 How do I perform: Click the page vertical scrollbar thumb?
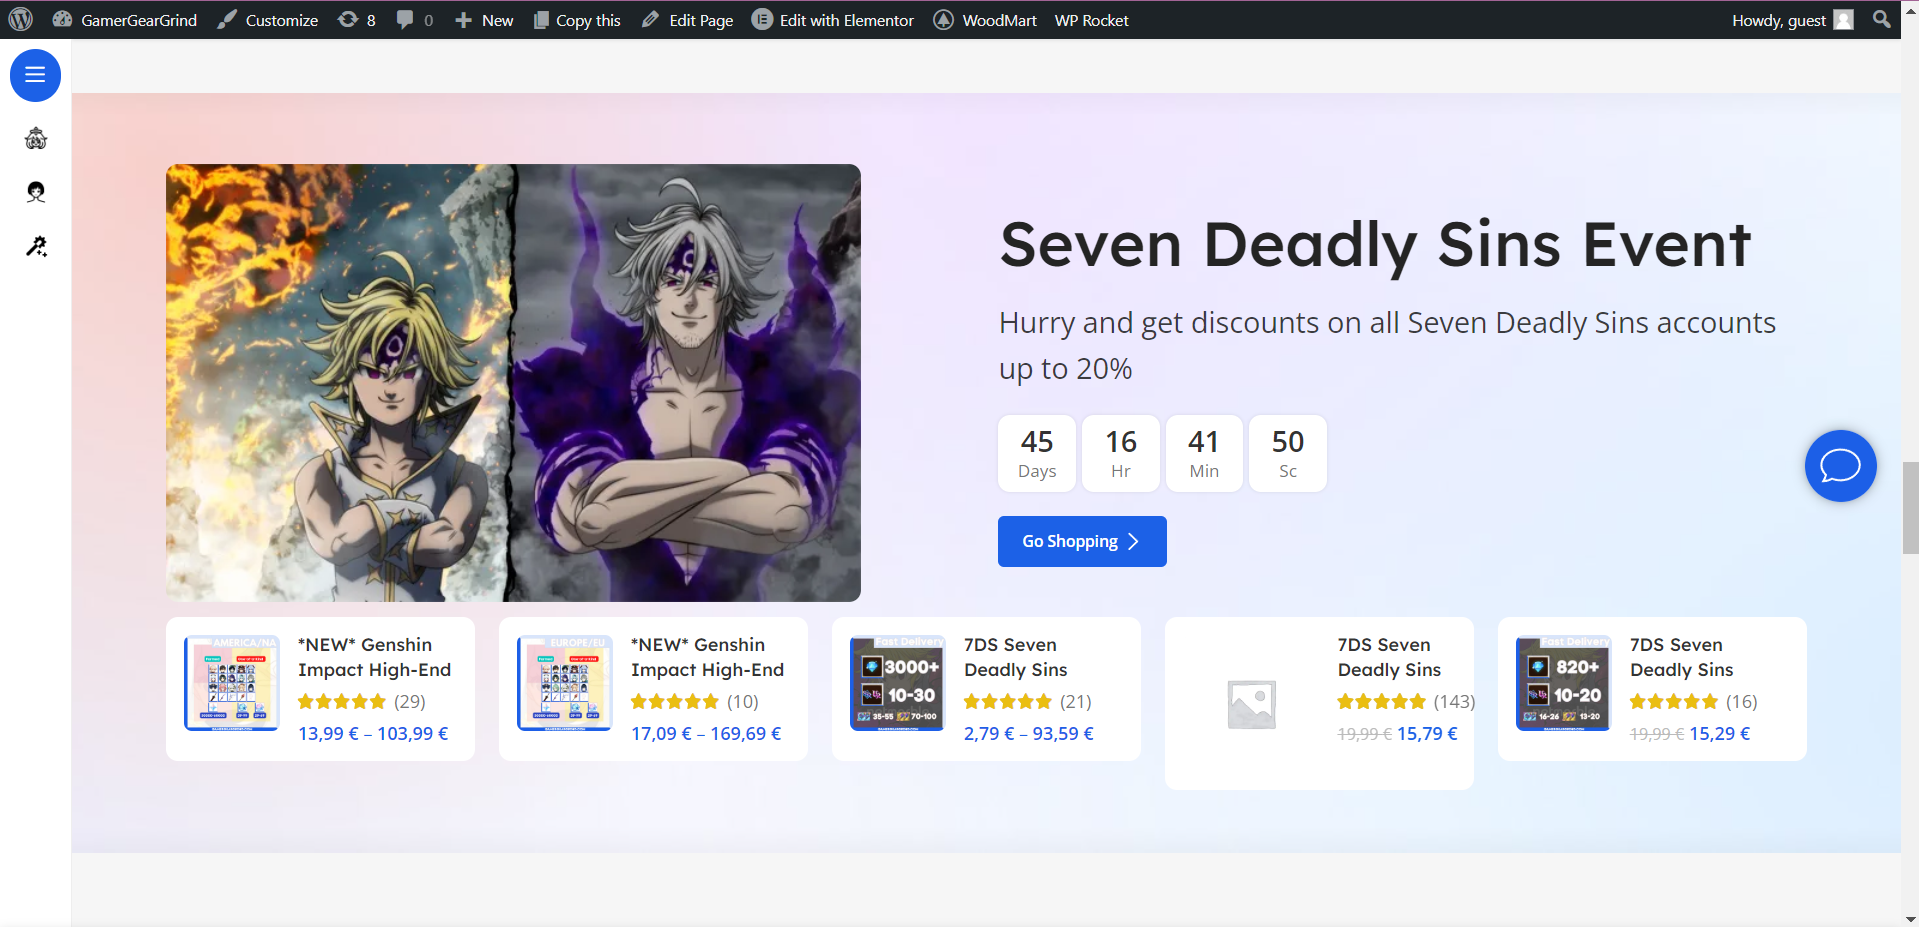(x=1910, y=508)
